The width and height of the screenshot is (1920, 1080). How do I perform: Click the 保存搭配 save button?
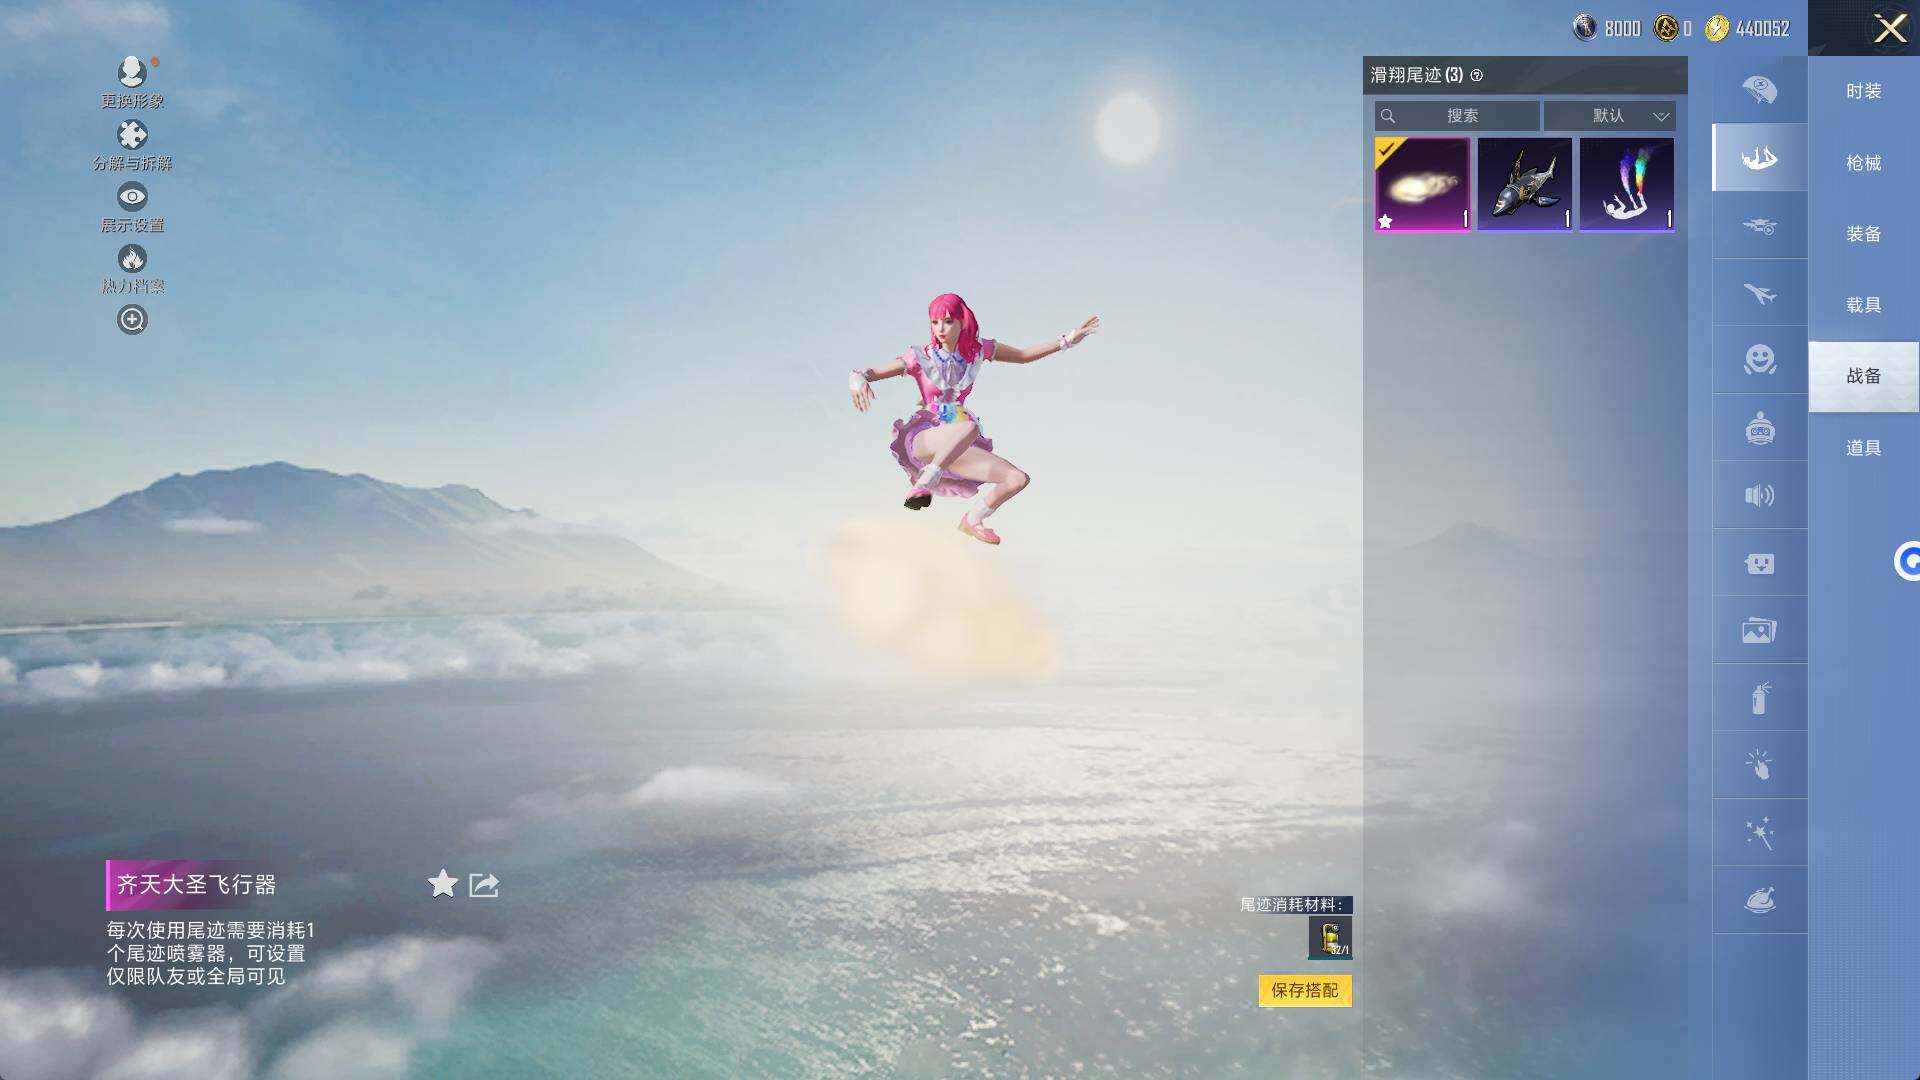click(x=1304, y=990)
